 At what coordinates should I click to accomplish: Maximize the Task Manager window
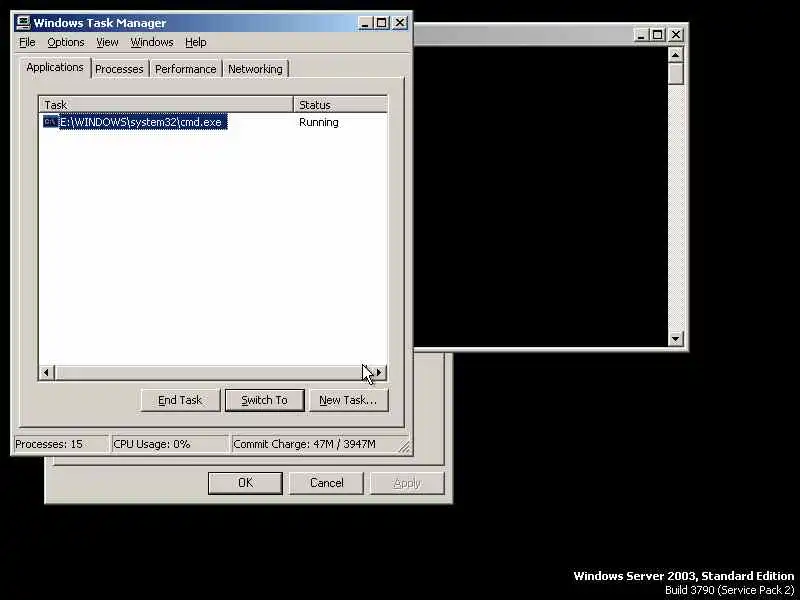click(381, 23)
